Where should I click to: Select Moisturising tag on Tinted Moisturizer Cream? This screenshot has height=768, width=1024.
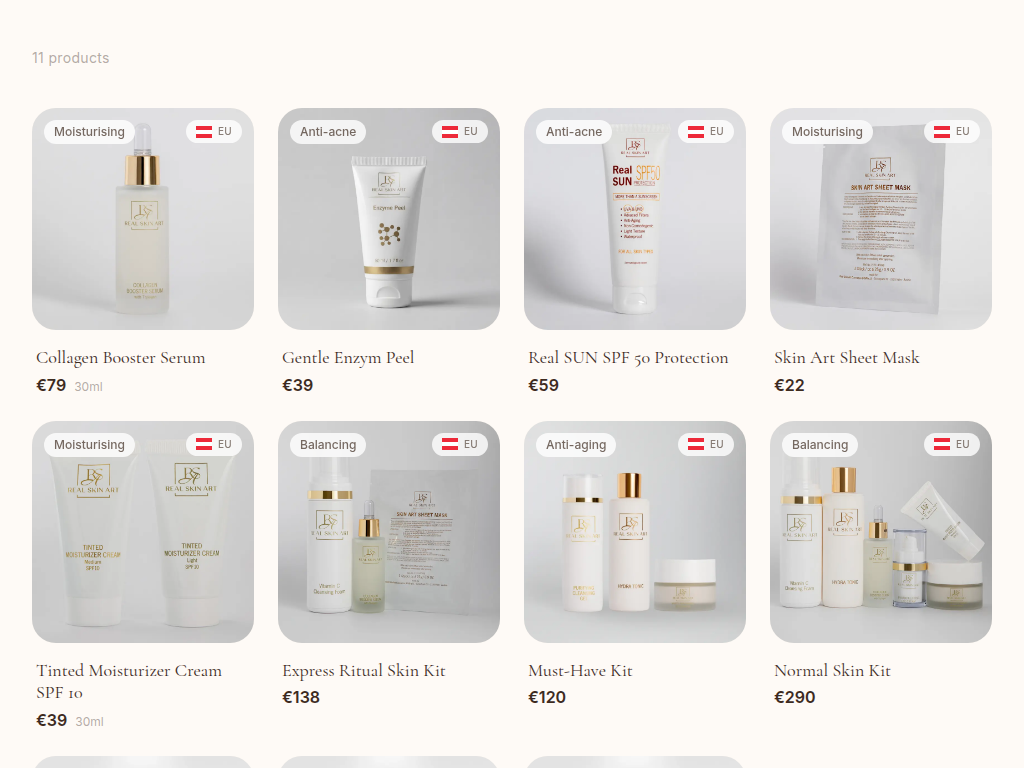pos(89,445)
